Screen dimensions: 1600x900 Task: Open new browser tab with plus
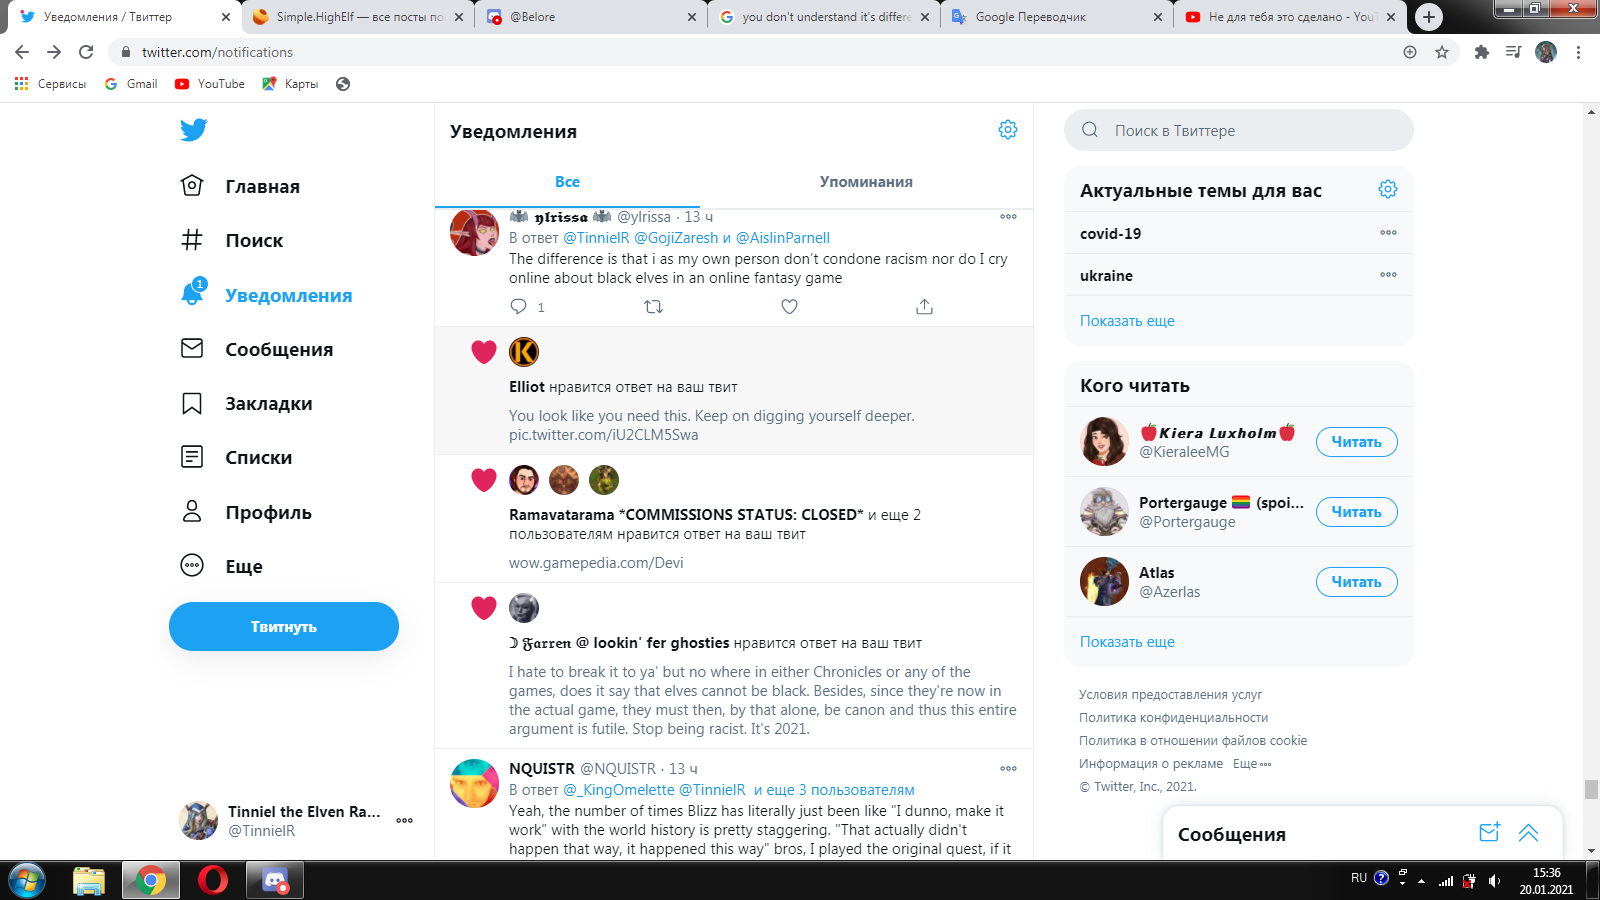click(1429, 17)
